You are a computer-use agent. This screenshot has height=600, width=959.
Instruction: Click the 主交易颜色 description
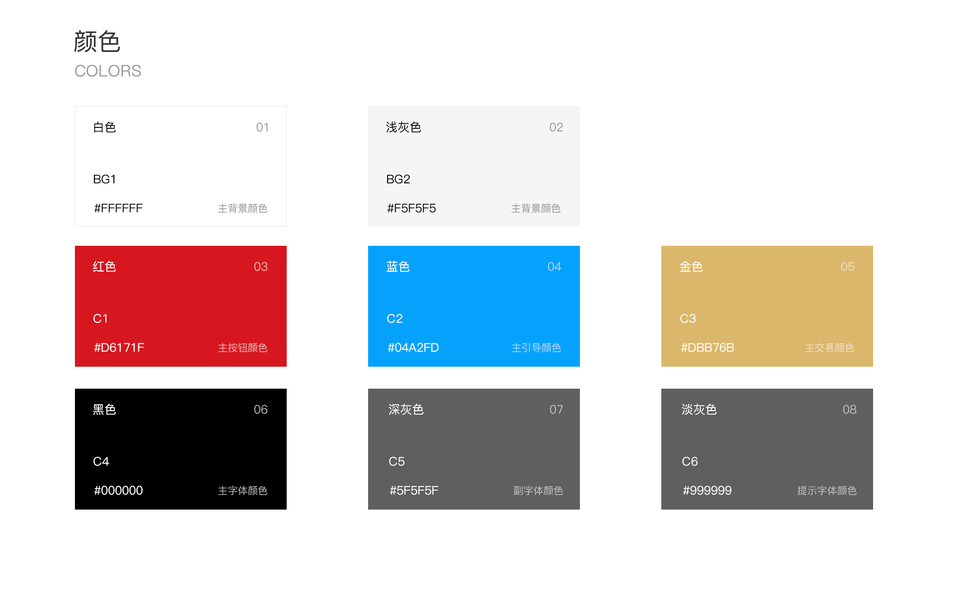(829, 348)
